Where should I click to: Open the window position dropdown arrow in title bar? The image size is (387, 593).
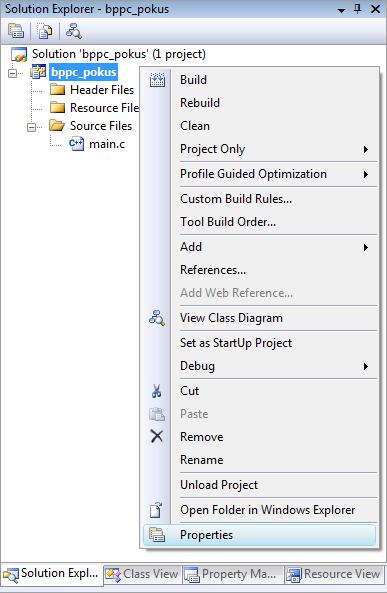coord(341,10)
